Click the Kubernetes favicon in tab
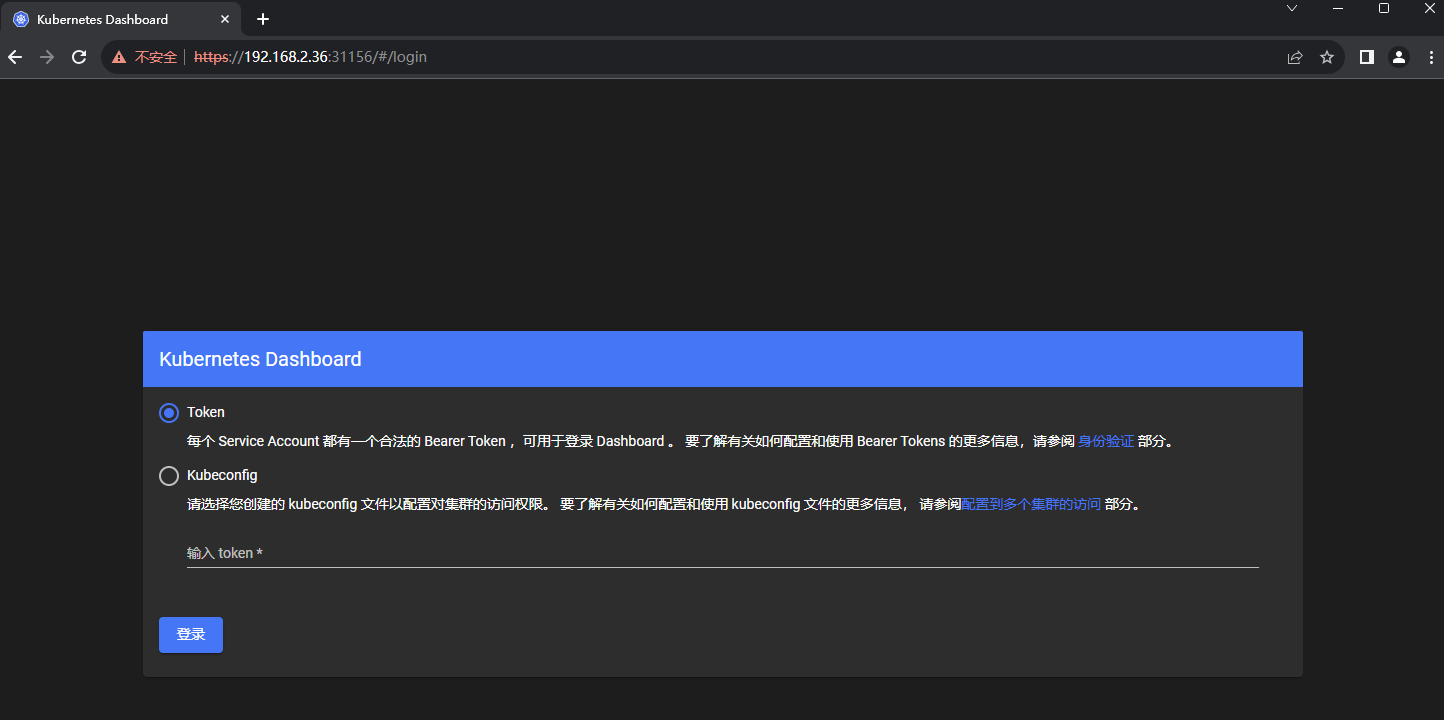The width and height of the screenshot is (1444, 720). pos(21,19)
